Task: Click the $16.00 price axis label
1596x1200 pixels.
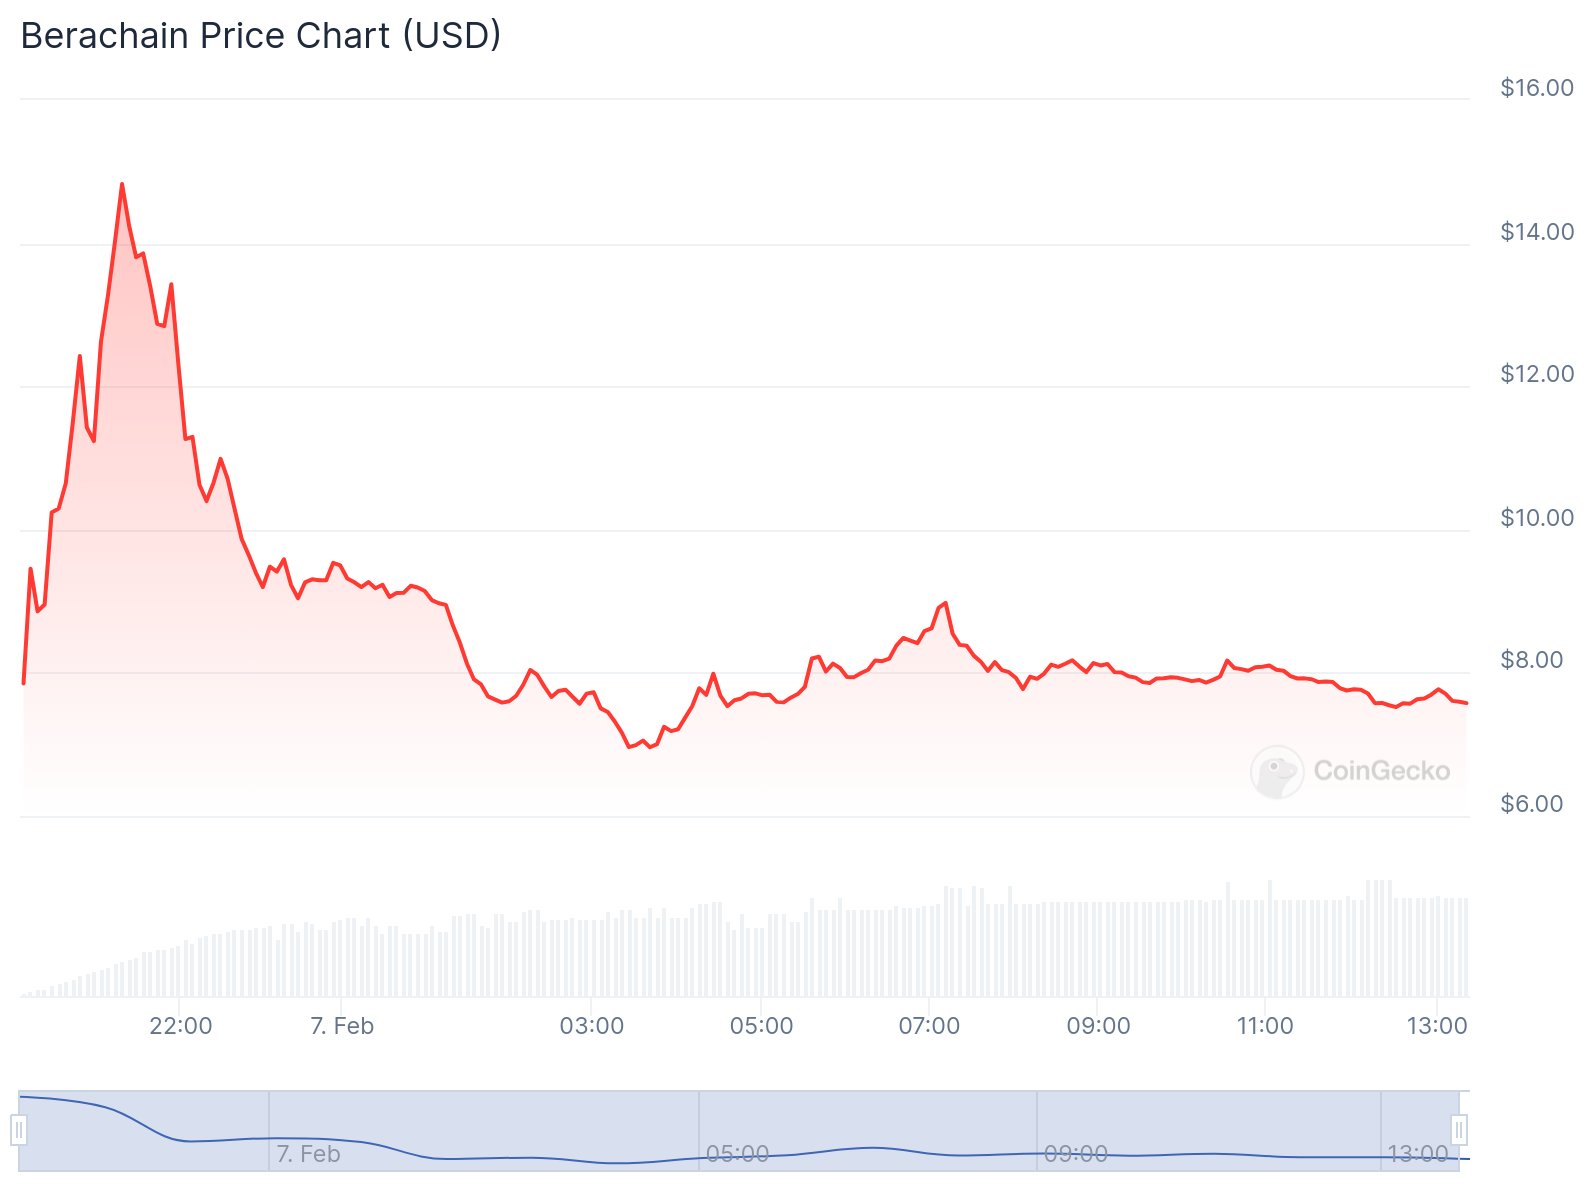Action: click(1537, 88)
